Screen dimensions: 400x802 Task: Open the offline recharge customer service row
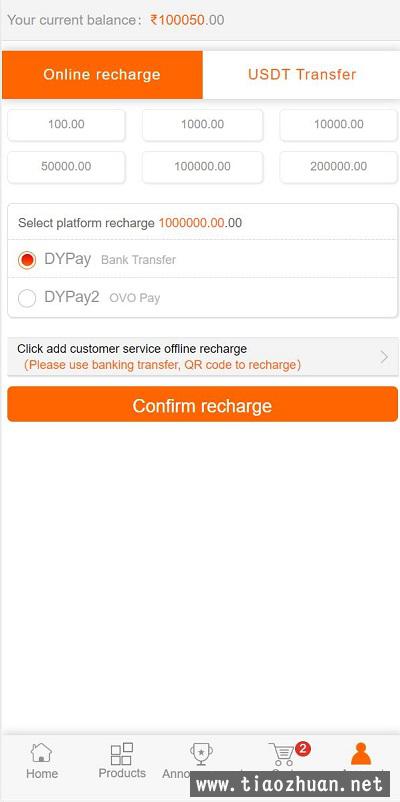coord(203,357)
